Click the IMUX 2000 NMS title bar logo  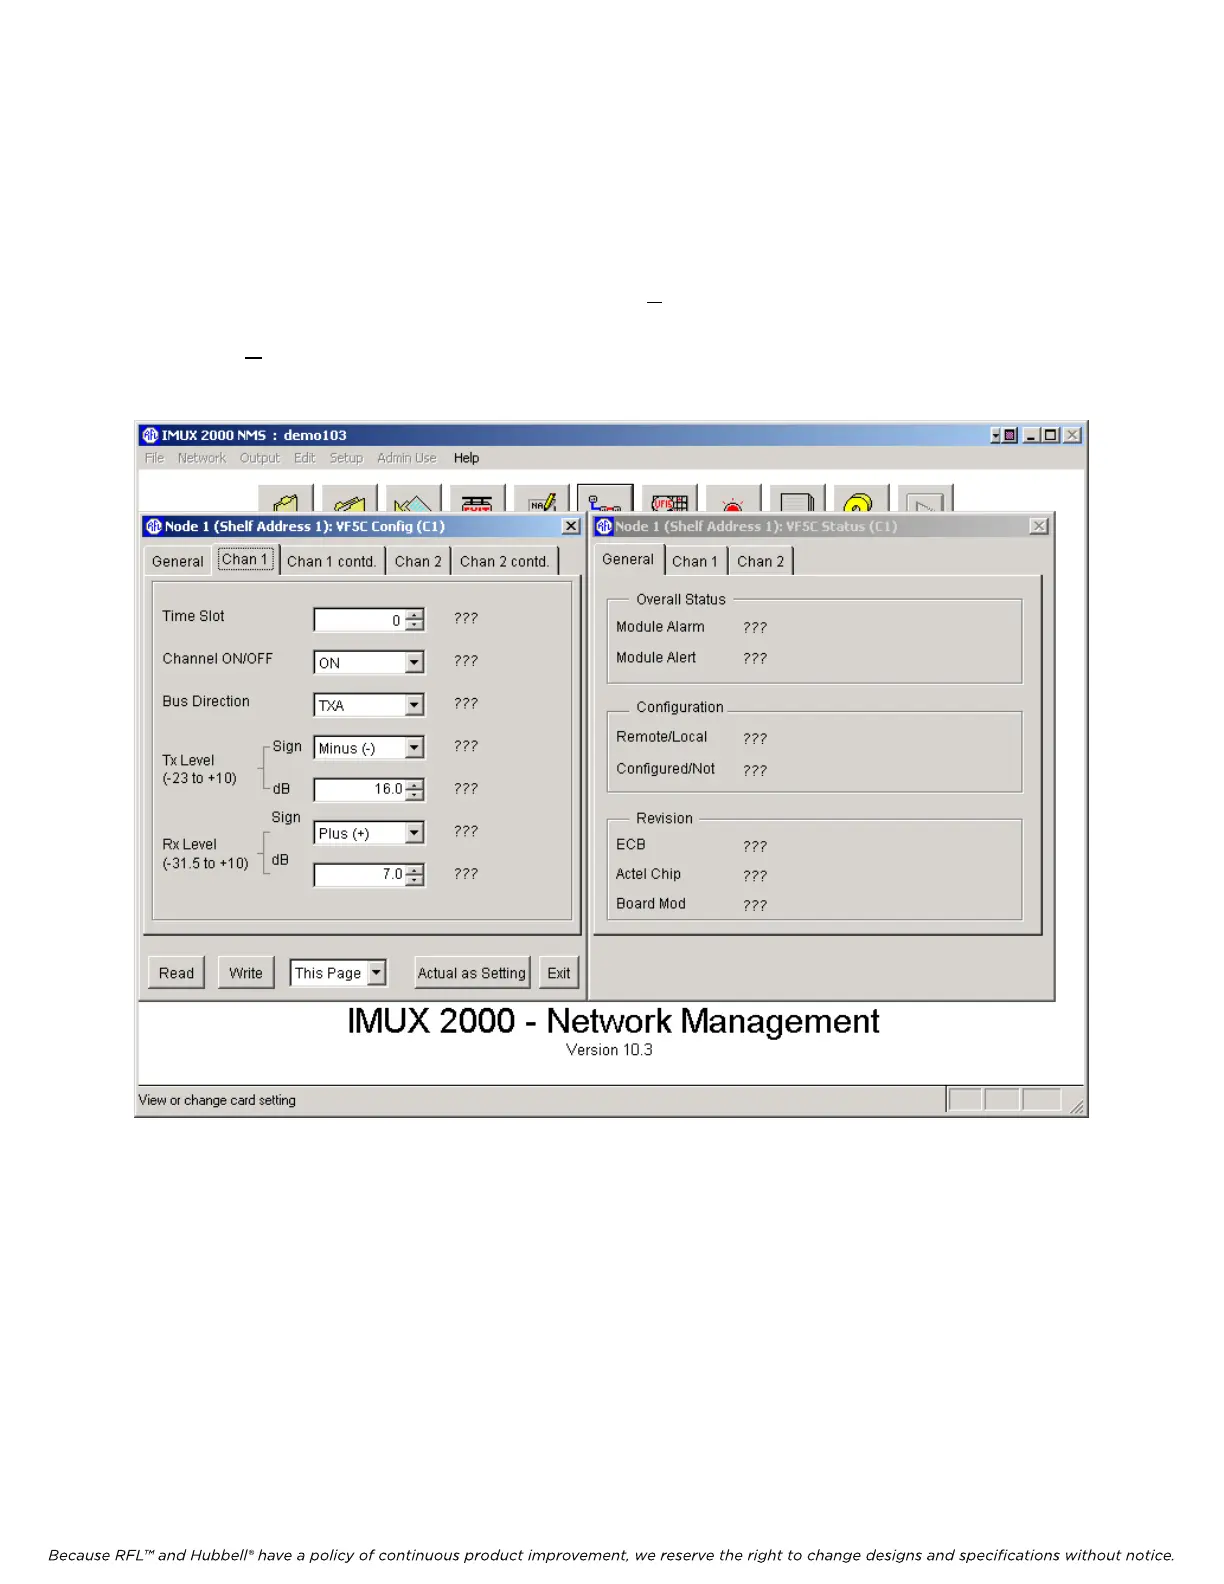point(150,435)
